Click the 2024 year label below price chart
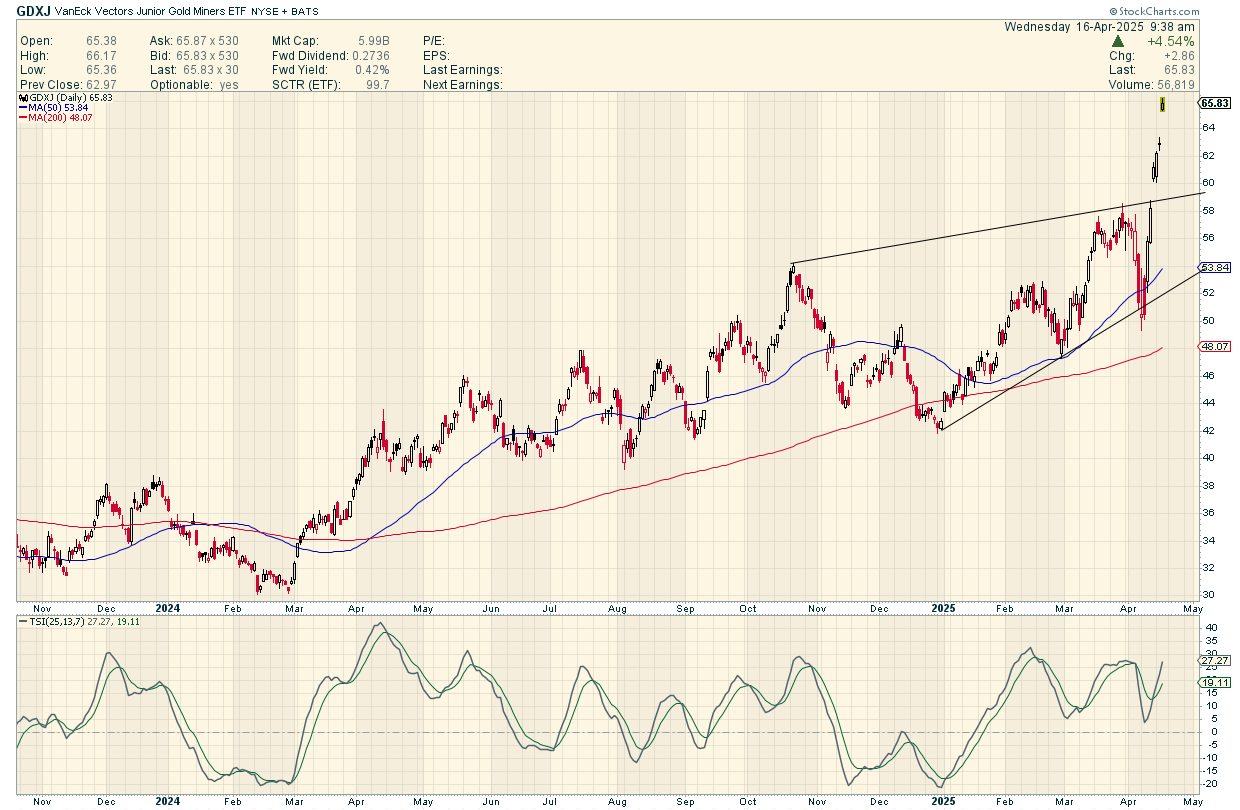The width and height of the screenshot is (1240, 810). click(168, 607)
